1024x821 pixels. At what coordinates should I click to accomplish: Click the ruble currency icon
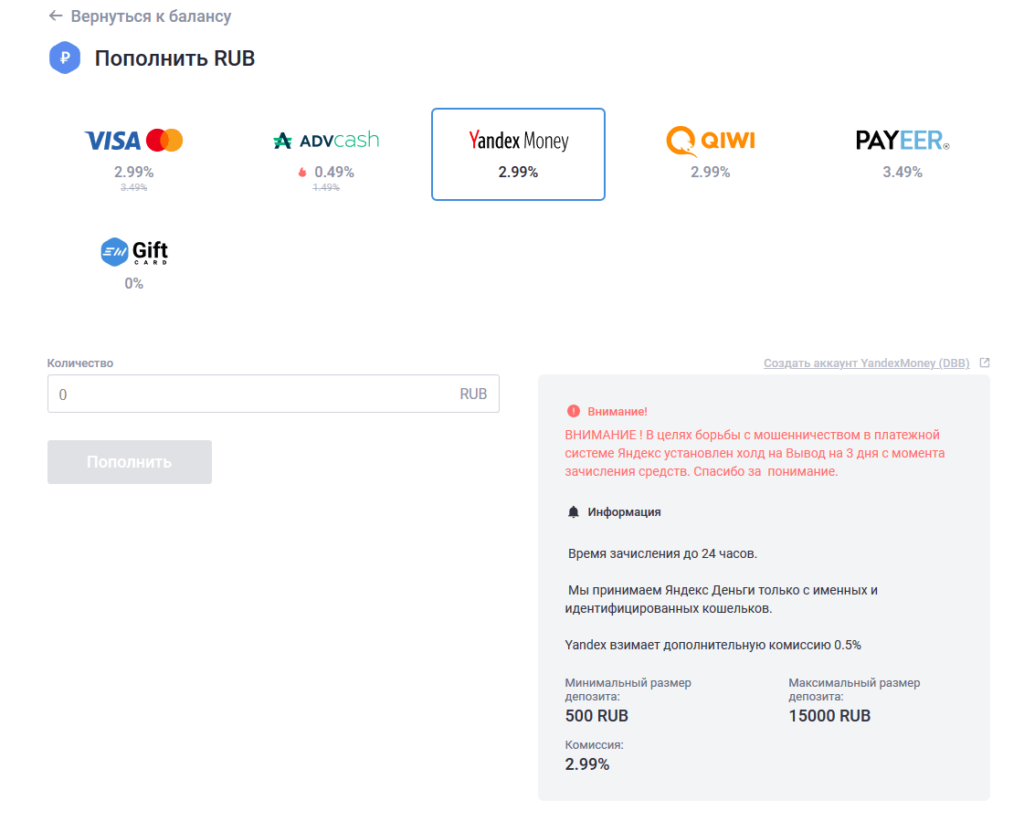(x=64, y=58)
